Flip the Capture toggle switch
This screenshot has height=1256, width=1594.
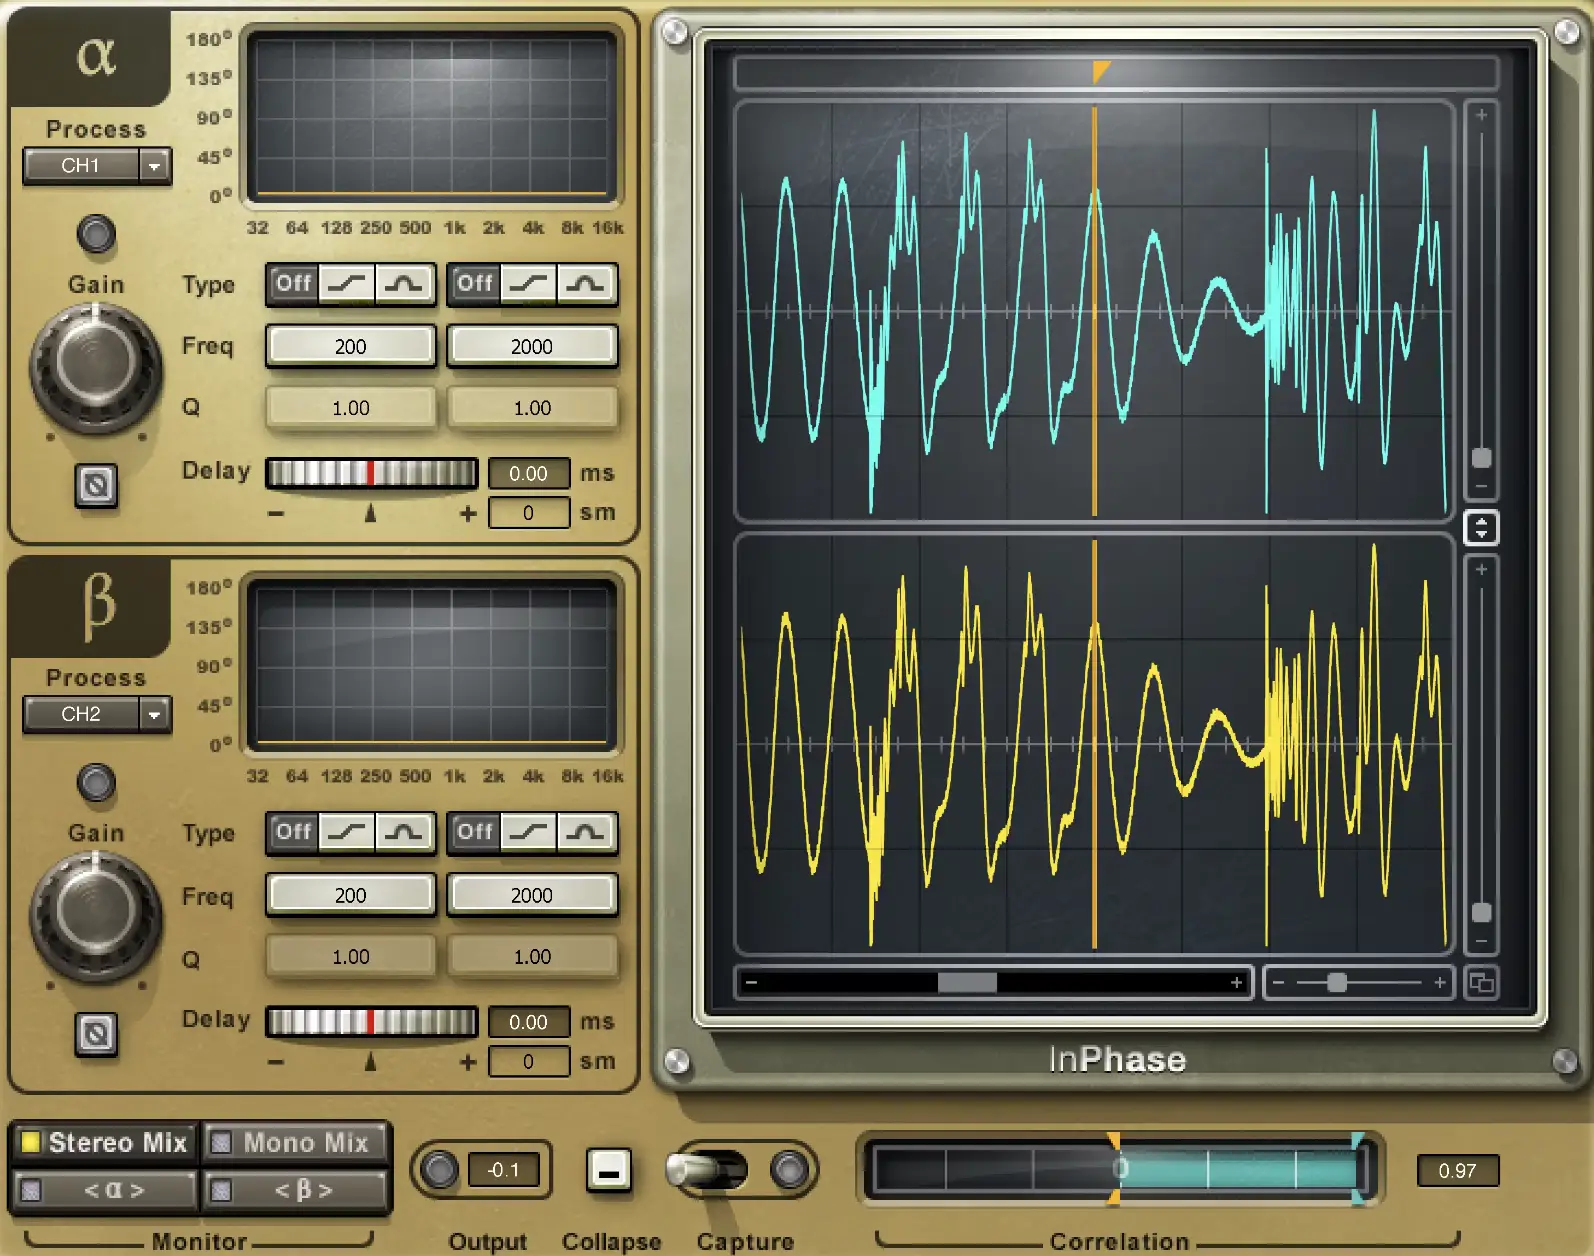(x=707, y=1169)
